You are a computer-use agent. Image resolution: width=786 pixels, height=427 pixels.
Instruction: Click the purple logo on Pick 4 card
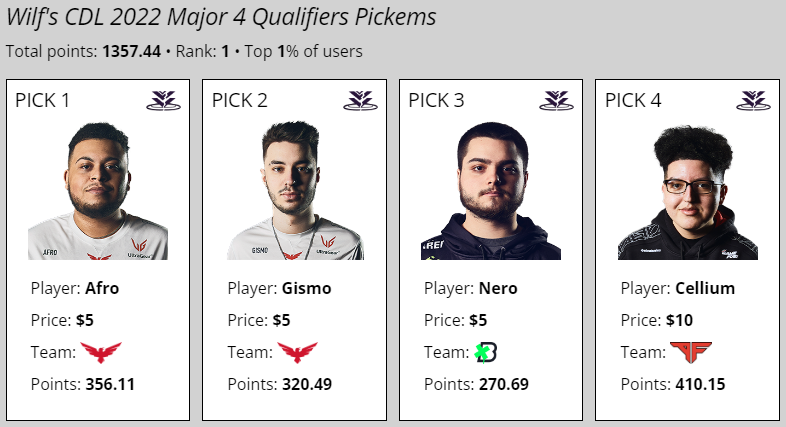[x=753, y=100]
